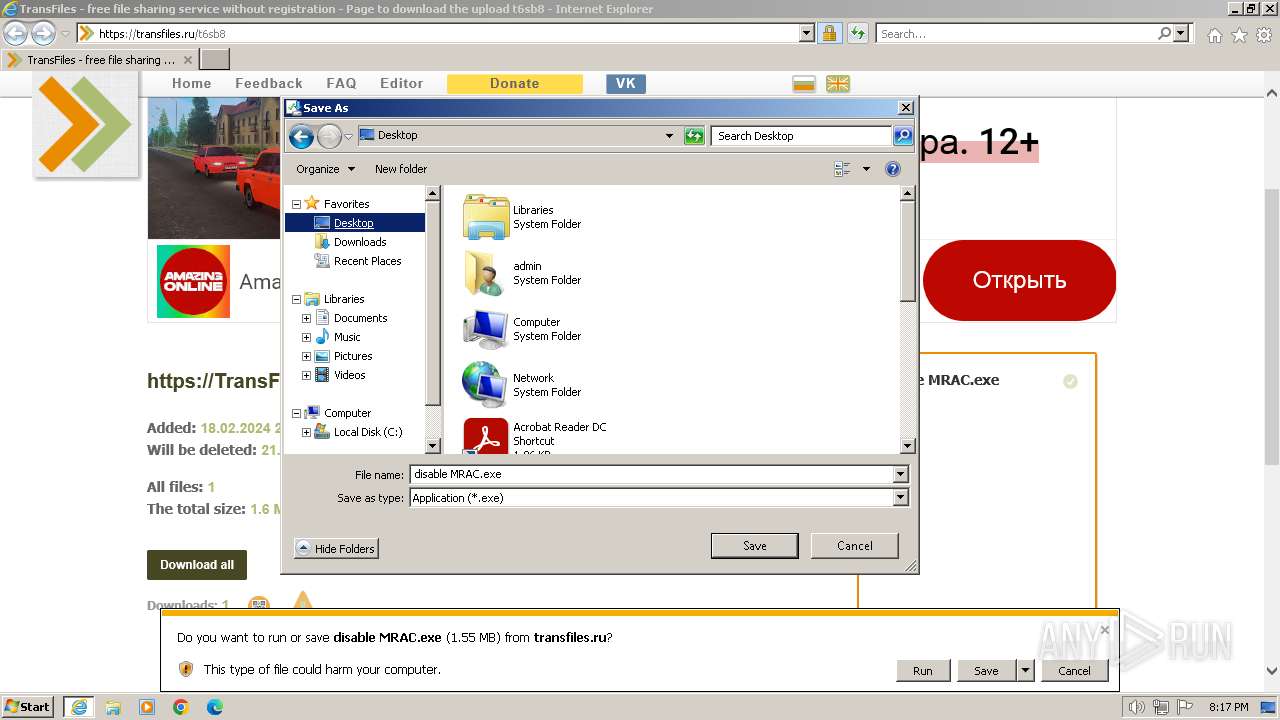Select the Network system folder item

point(522,385)
